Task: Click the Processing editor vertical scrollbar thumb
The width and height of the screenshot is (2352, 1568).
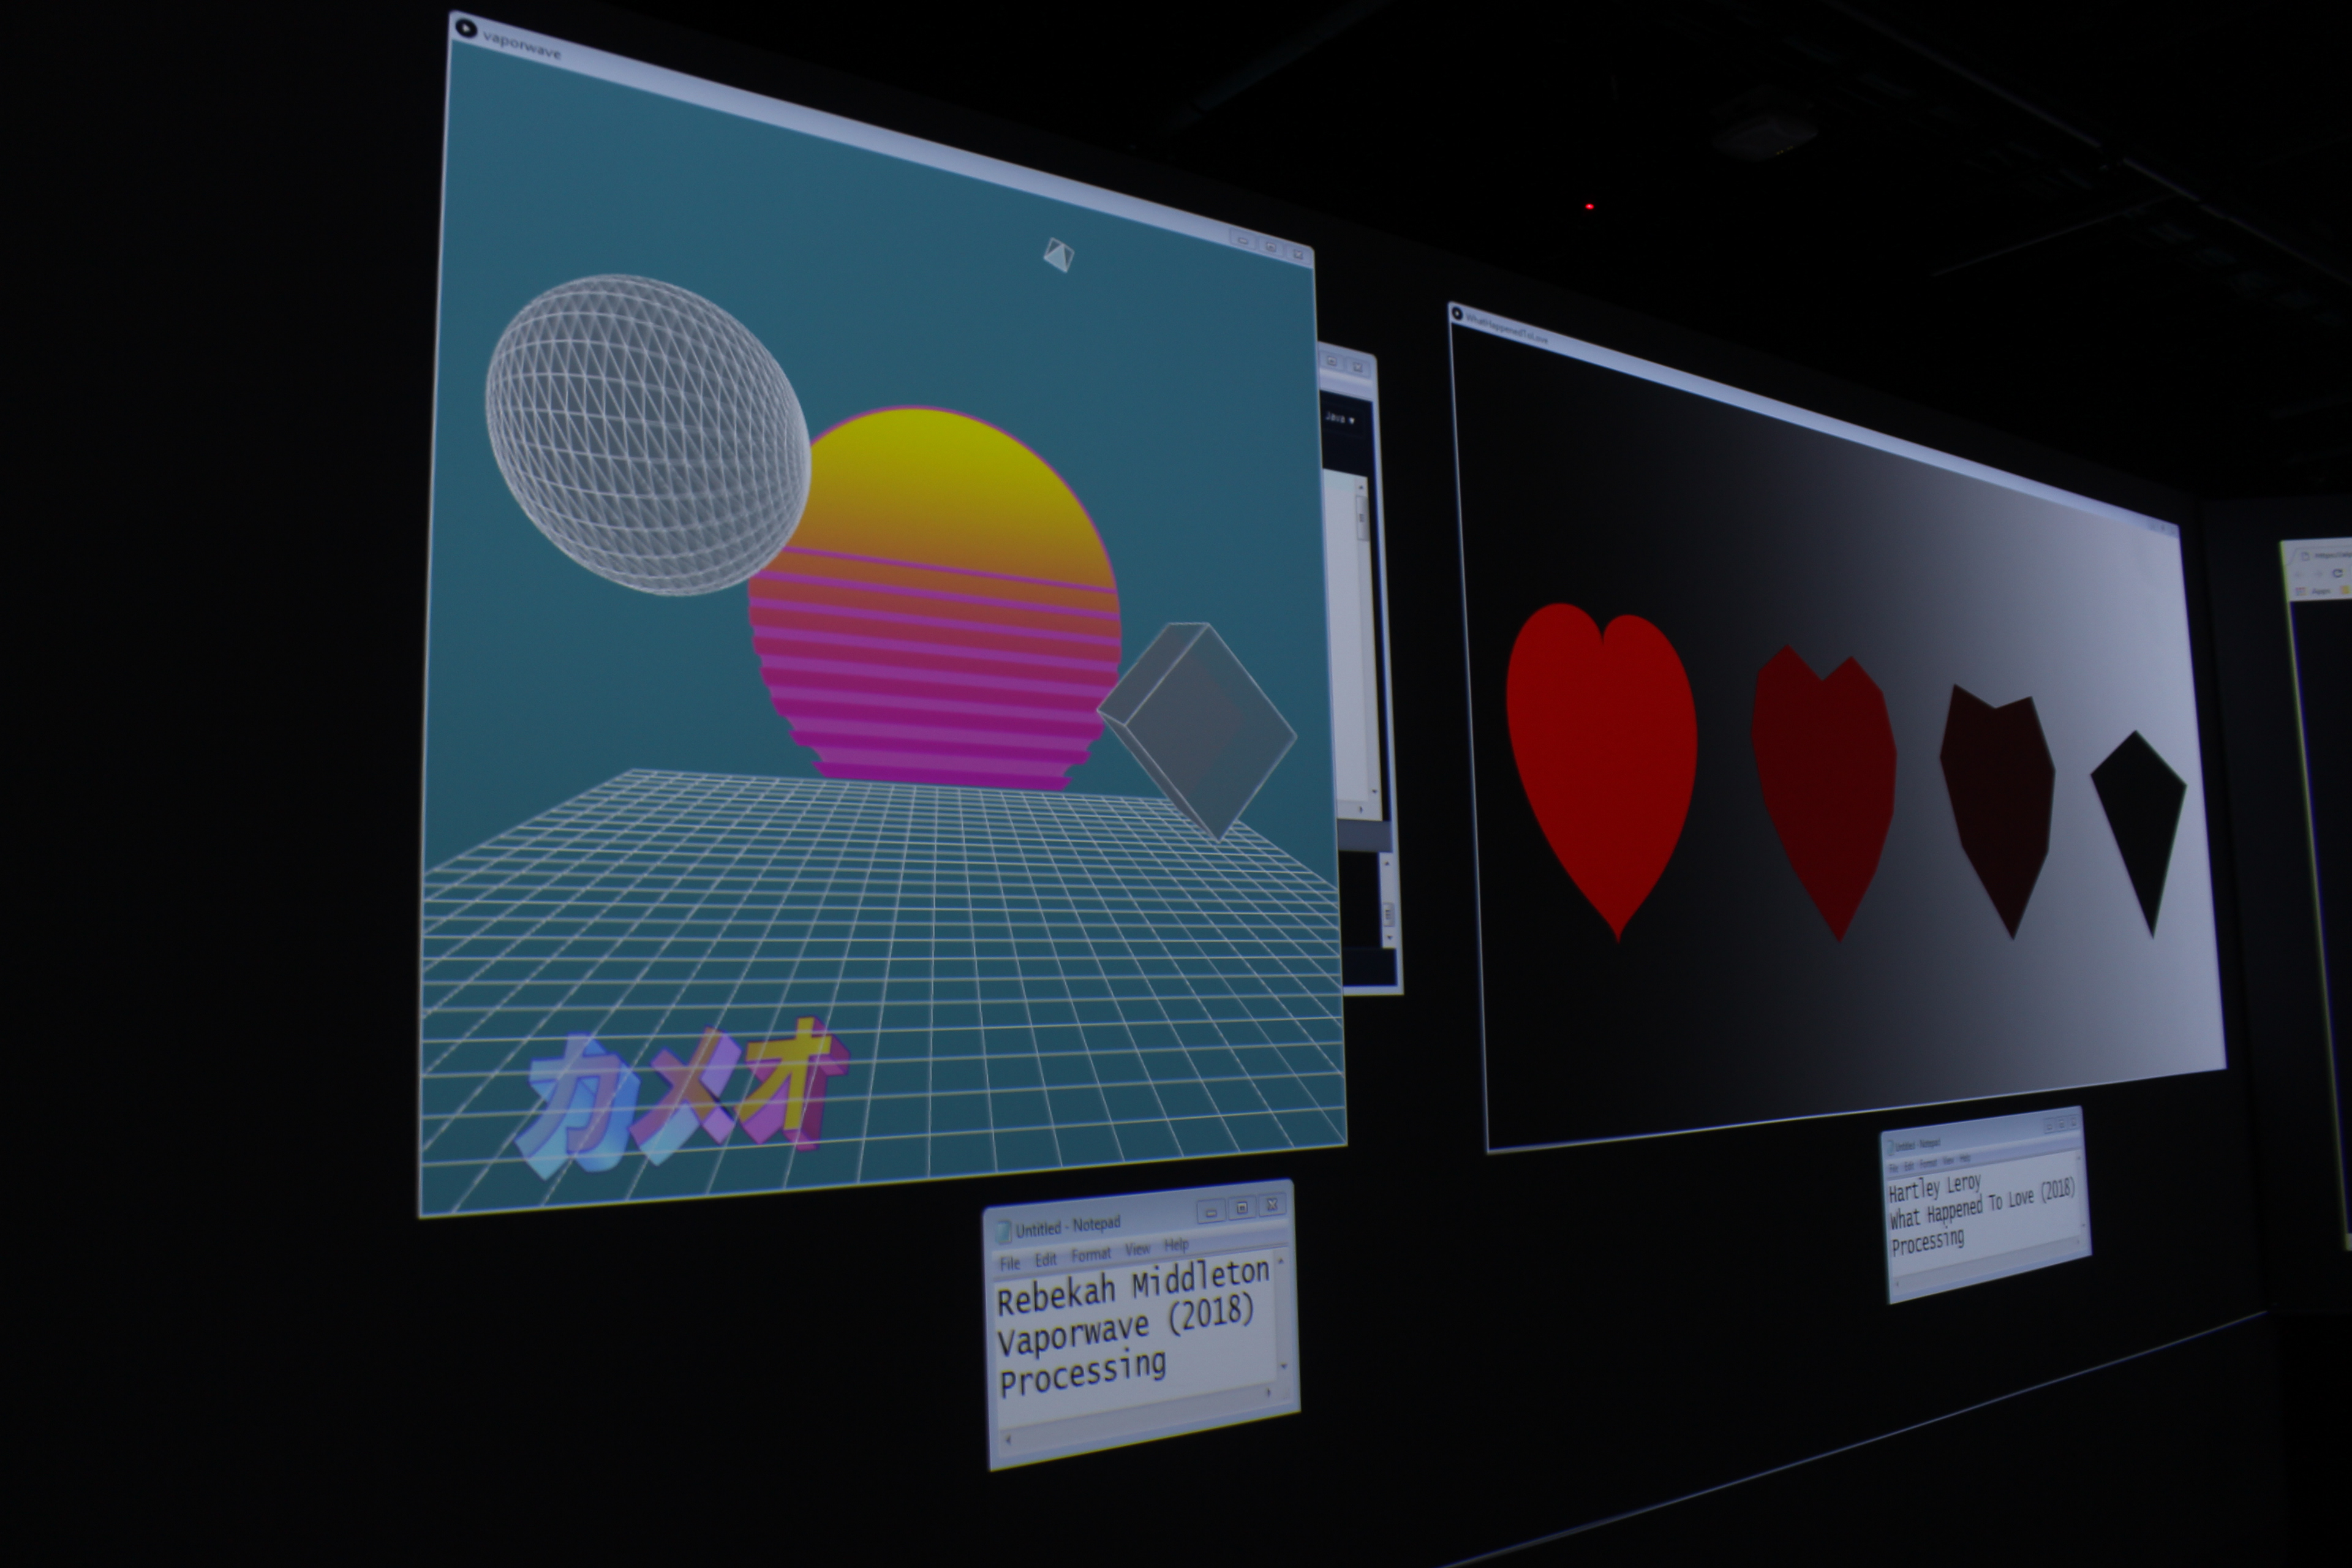Action: (x=1361, y=518)
